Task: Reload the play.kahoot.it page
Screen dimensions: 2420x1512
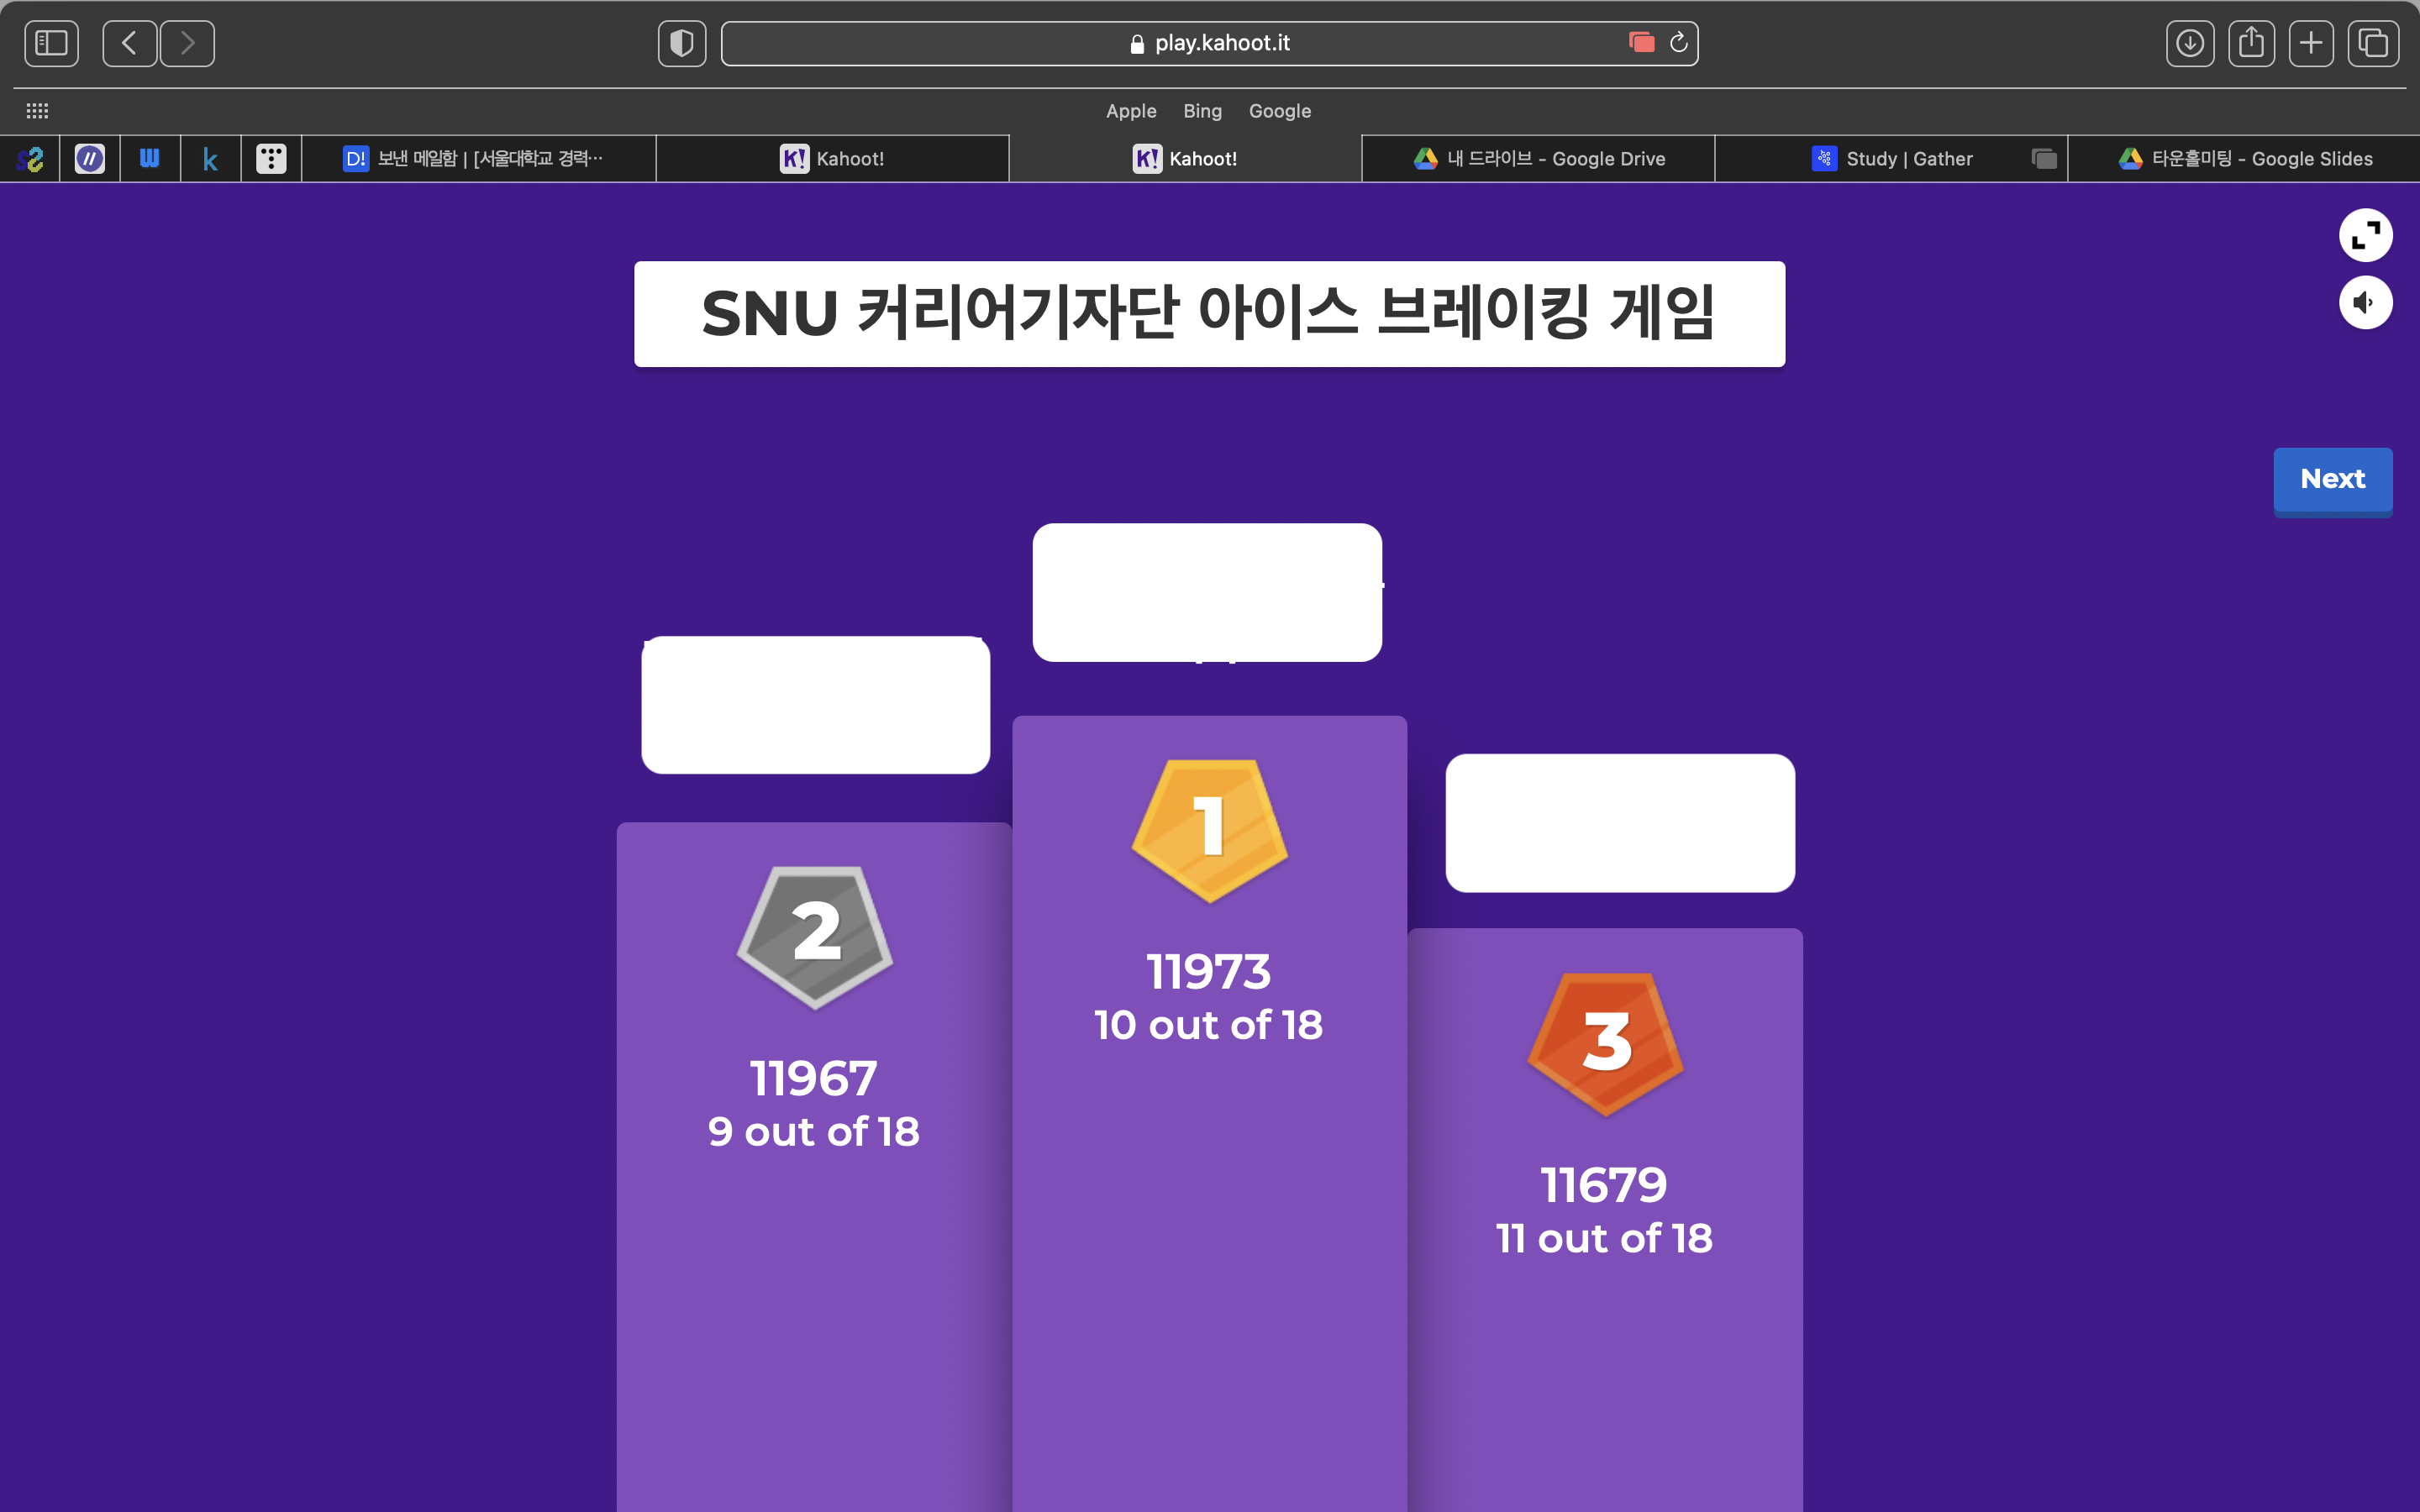Action: [1679, 42]
